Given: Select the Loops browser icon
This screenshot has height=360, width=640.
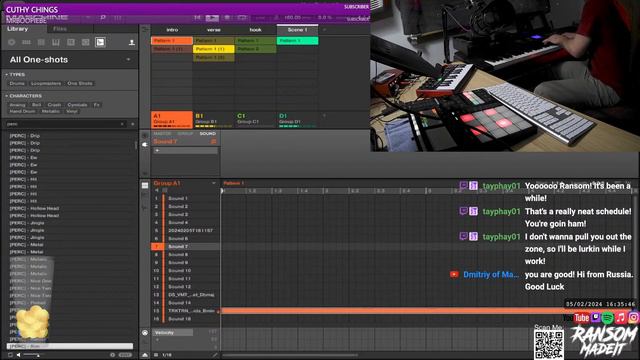Looking at the screenshot, I should click(x=85, y=42).
